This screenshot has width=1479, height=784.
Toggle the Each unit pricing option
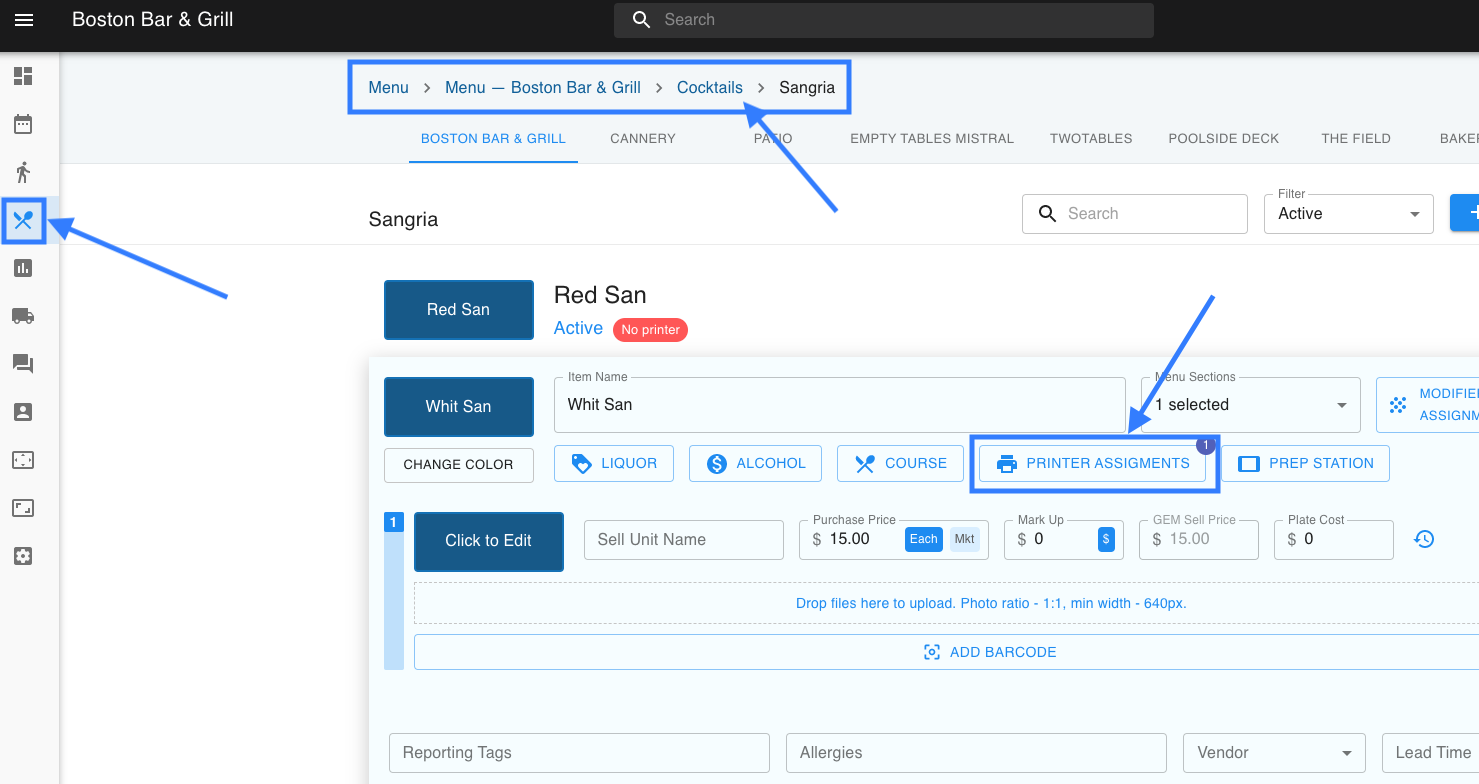(x=923, y=539)
